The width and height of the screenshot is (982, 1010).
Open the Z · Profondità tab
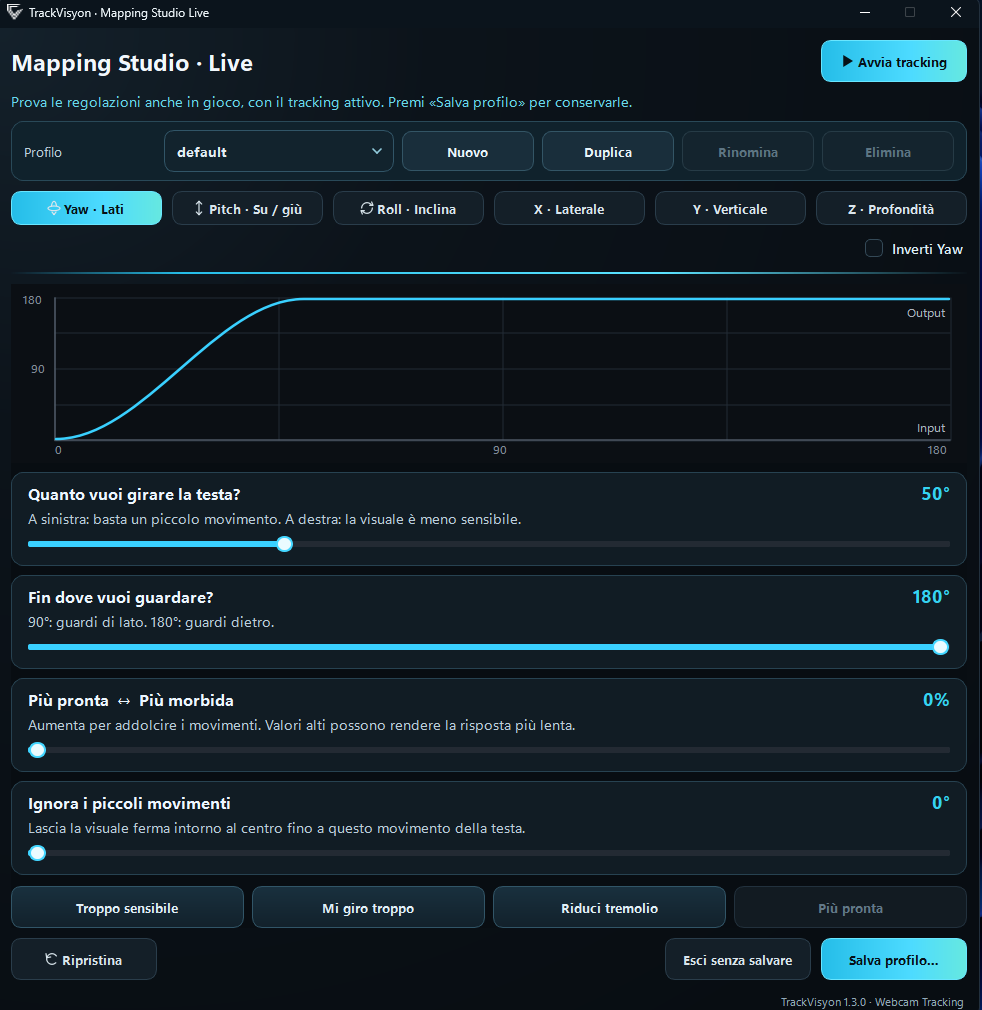[x=891, y=209]
